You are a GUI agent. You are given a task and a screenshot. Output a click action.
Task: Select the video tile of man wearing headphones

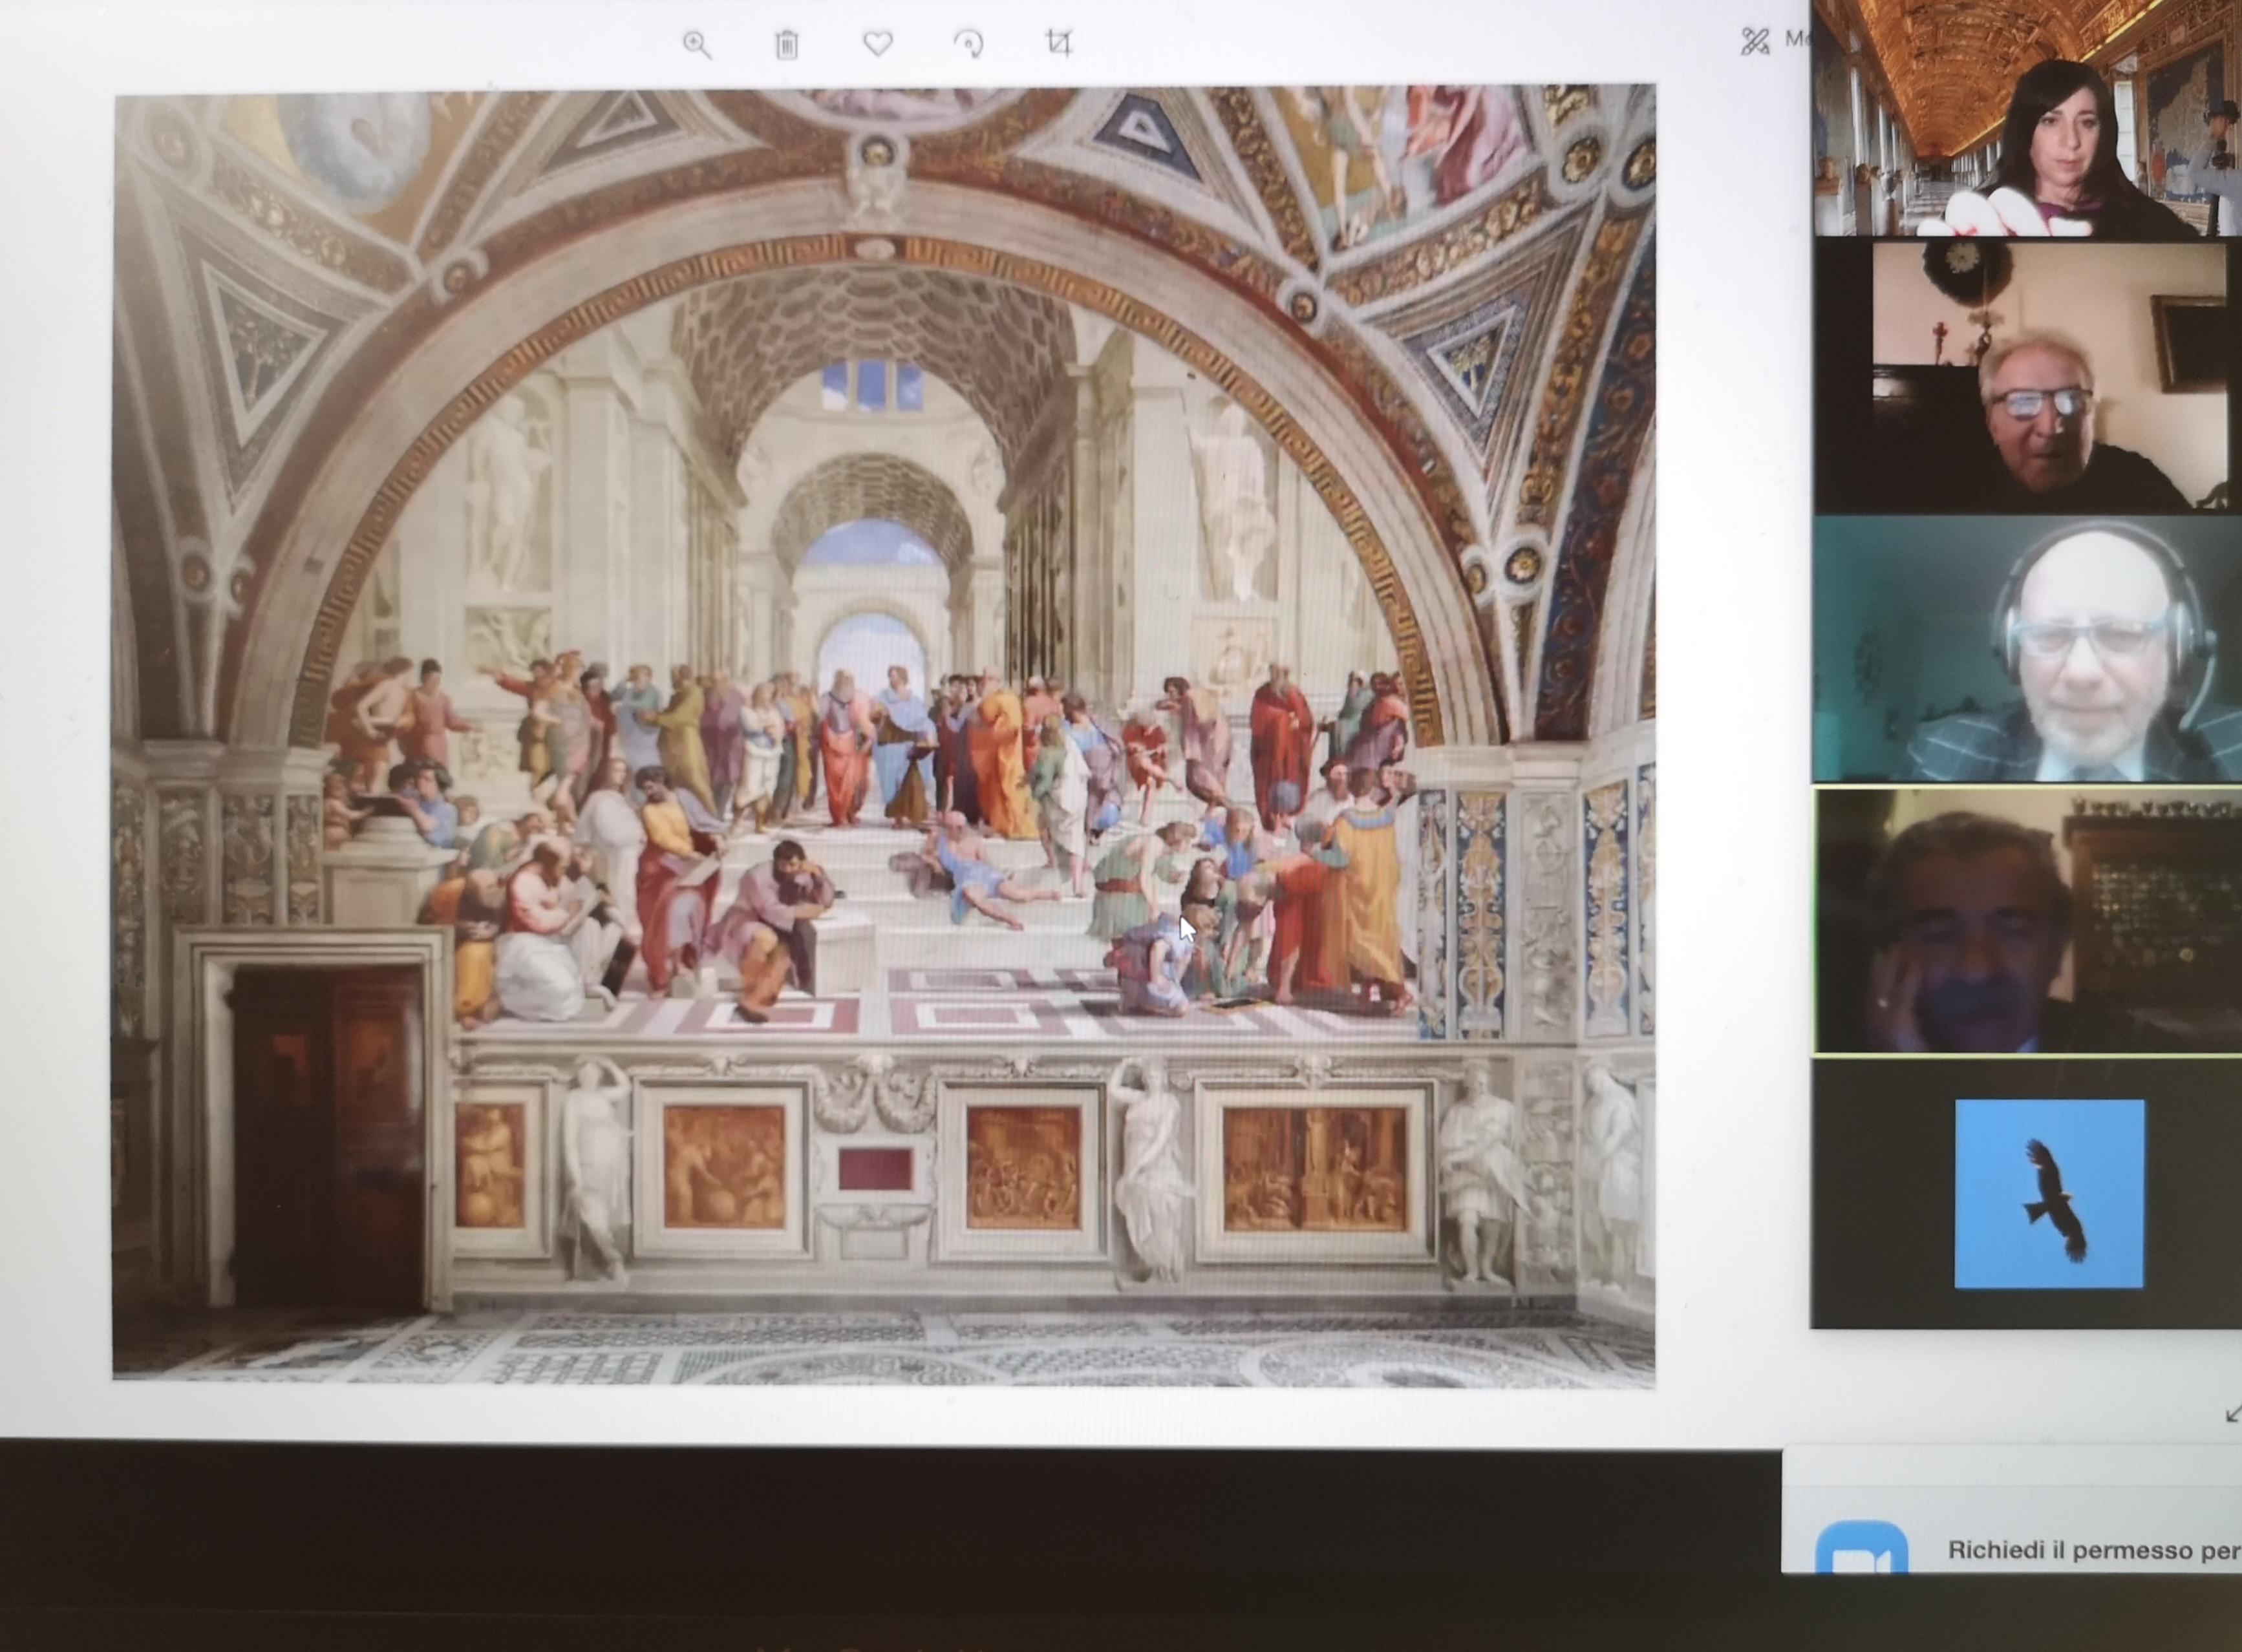(x=2027, y=649)
